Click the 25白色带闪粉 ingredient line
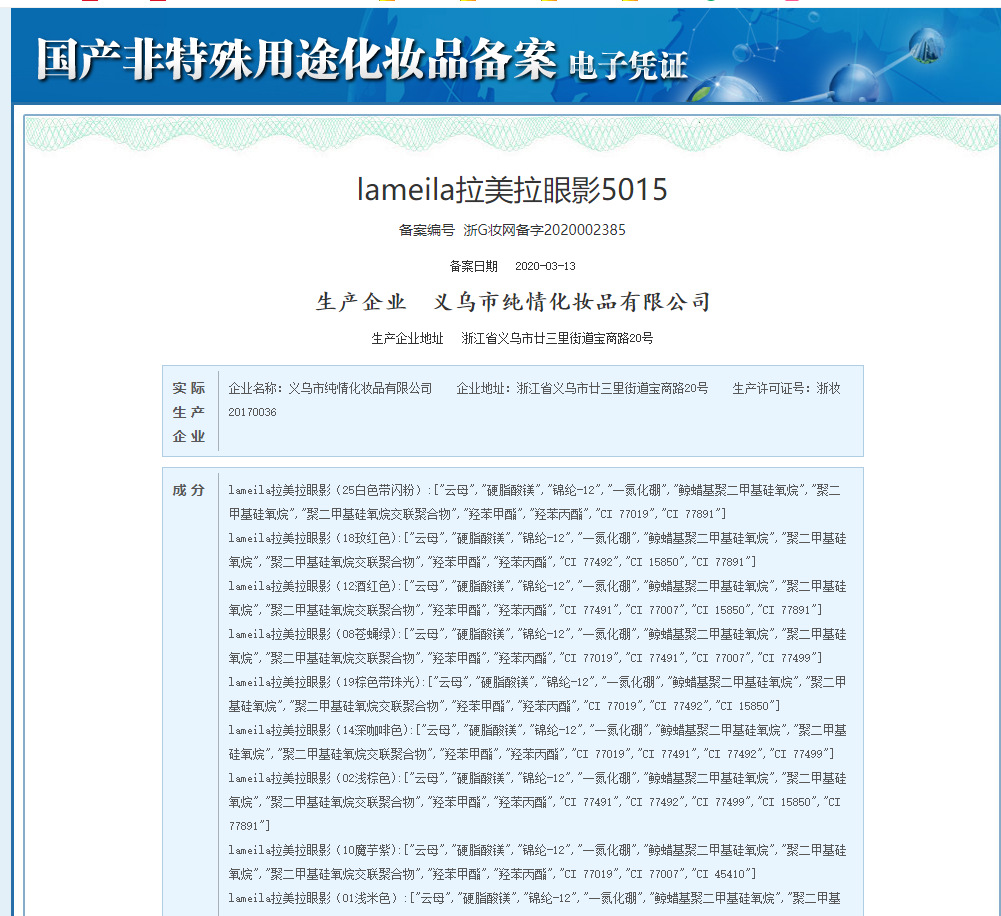 534,502
